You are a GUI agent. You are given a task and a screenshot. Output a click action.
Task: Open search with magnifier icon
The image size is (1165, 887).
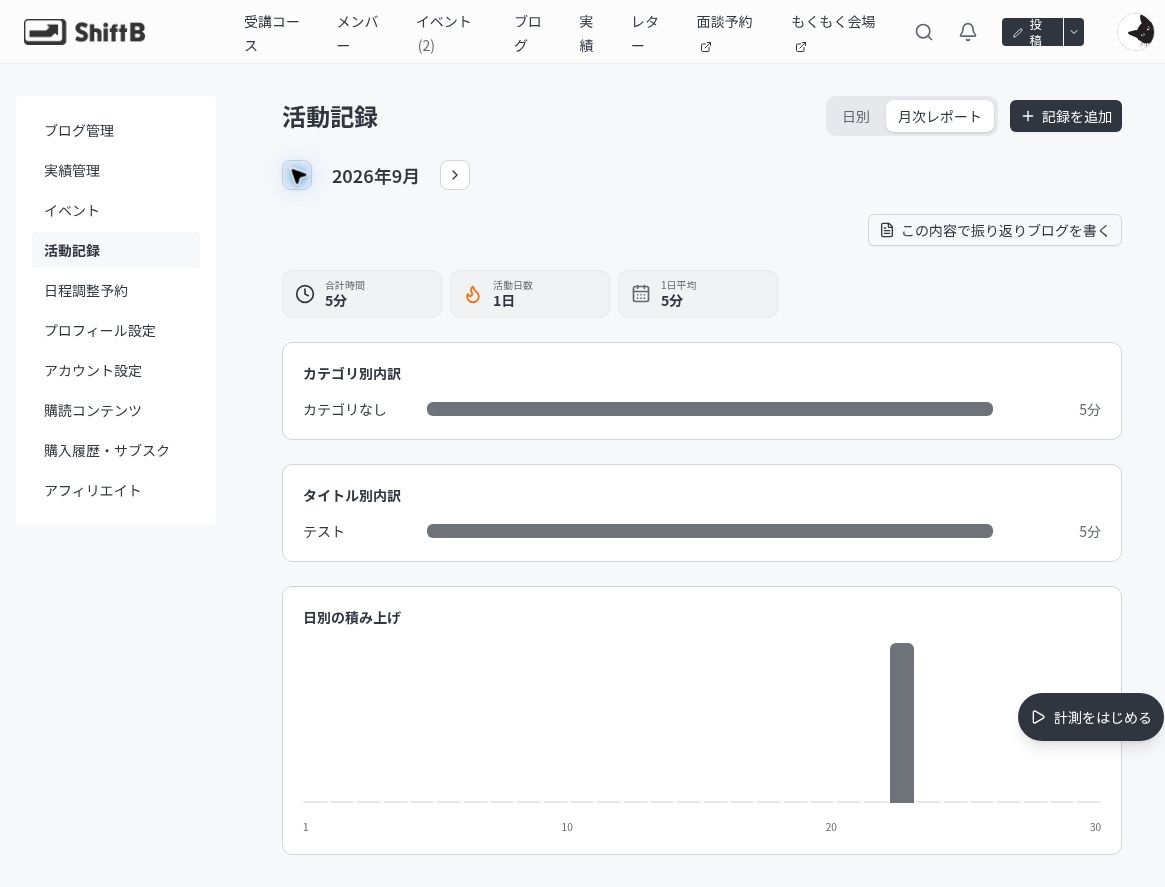tap(924, 32)
